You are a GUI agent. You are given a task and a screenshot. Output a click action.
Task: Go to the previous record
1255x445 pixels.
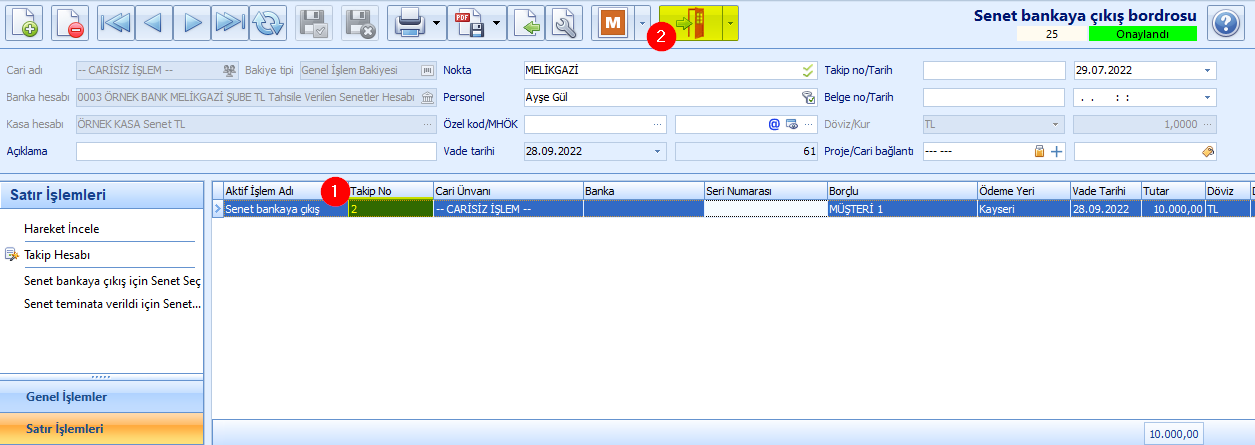(154, 22)
